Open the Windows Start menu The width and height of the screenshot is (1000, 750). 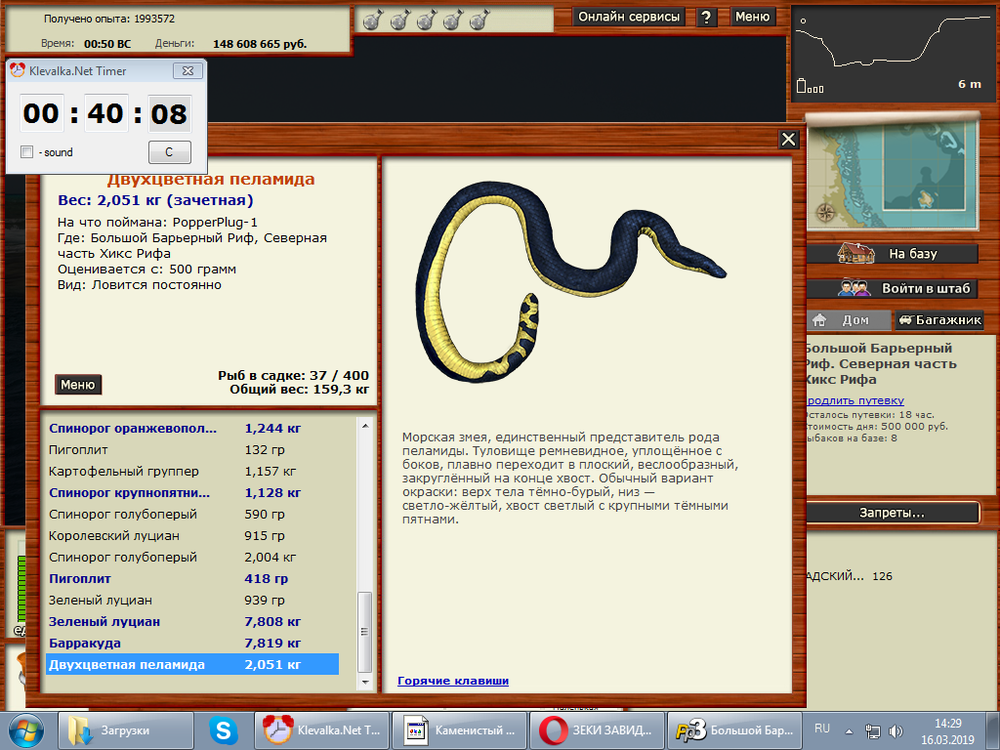(x=27, y=730)
